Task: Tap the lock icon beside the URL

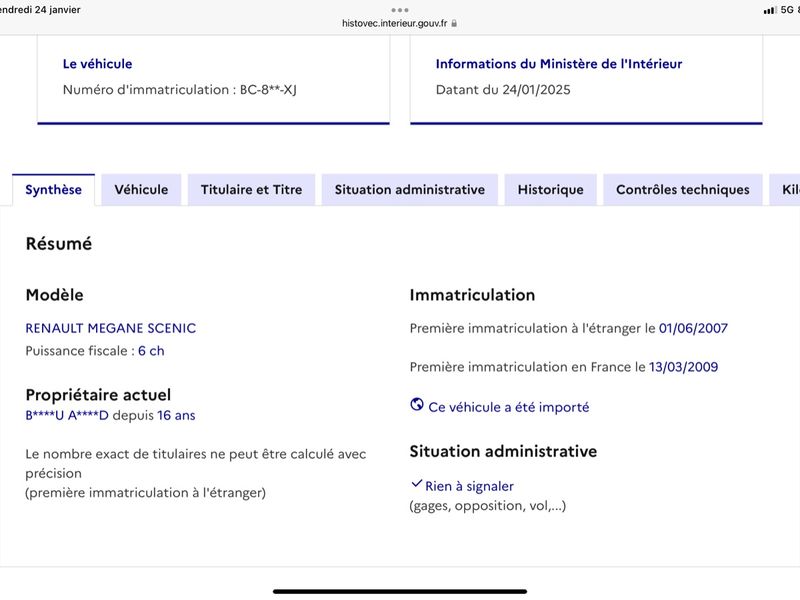Action: (x=454, y=23)
